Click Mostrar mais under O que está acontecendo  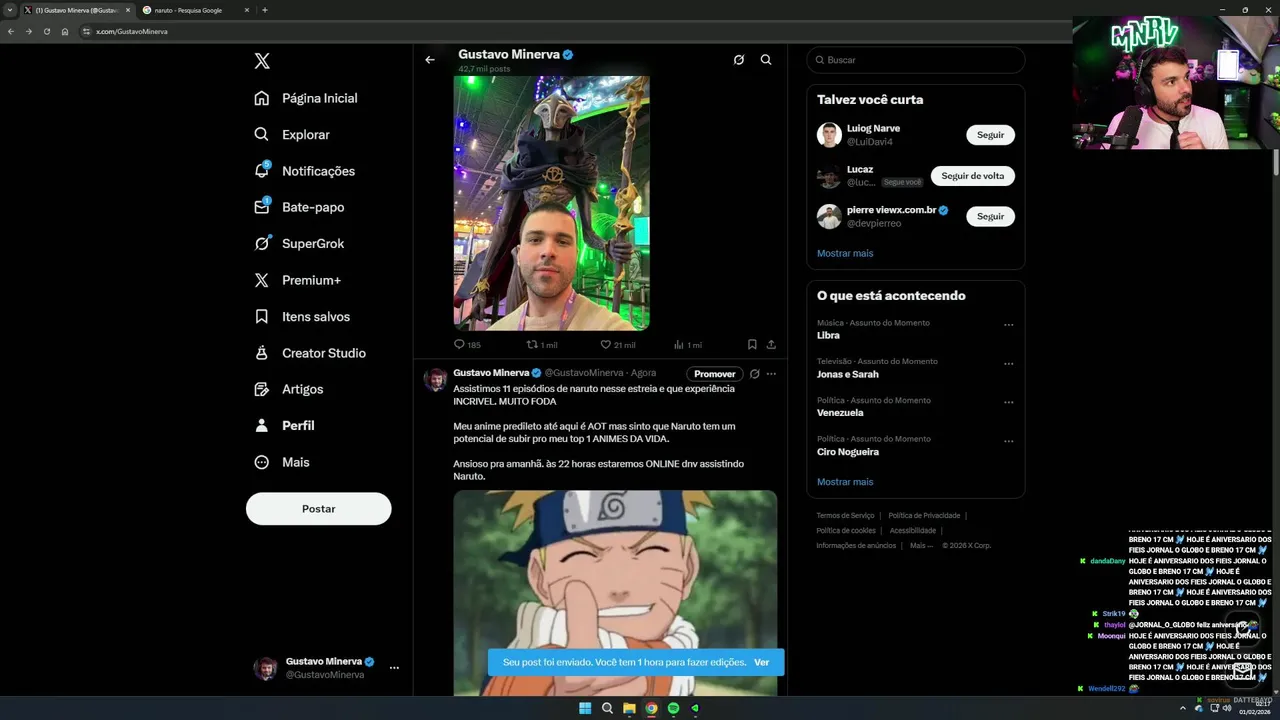pos(845,482)
